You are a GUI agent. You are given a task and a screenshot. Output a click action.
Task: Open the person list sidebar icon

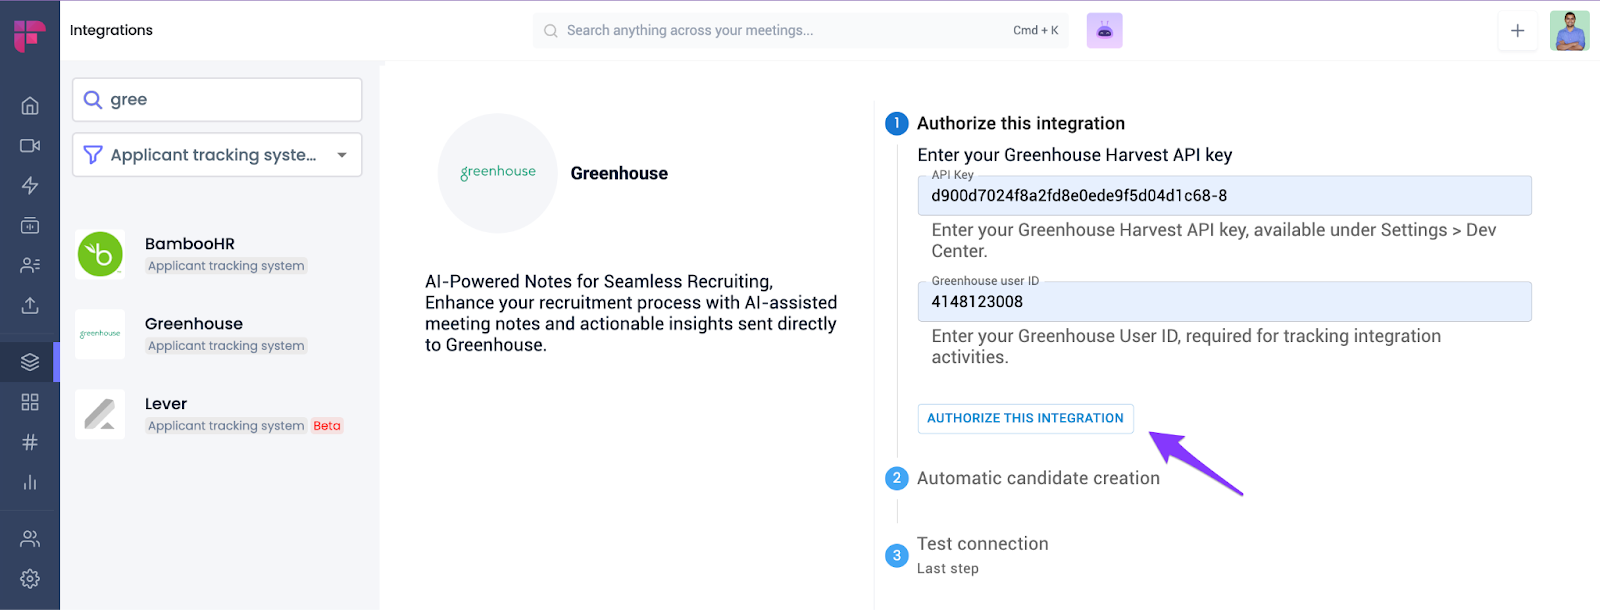point(30,266)
